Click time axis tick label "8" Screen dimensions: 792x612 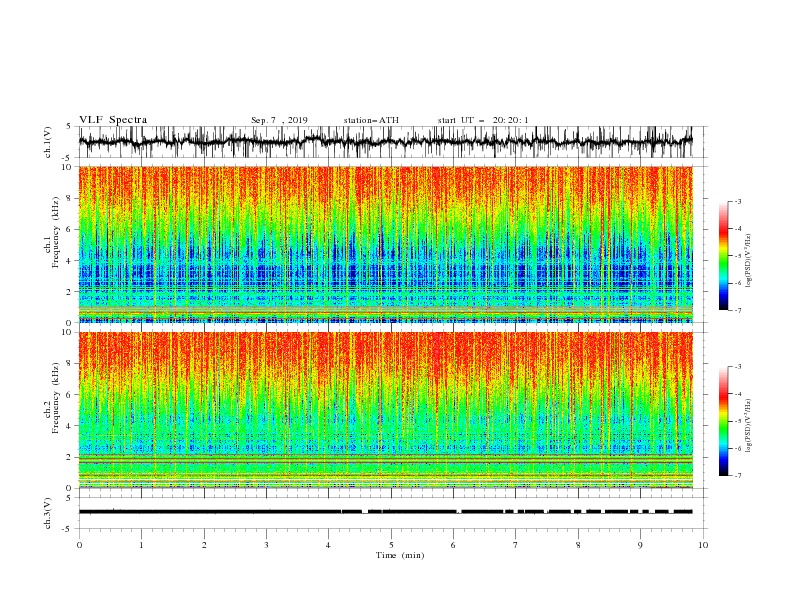tap(578, 545)
